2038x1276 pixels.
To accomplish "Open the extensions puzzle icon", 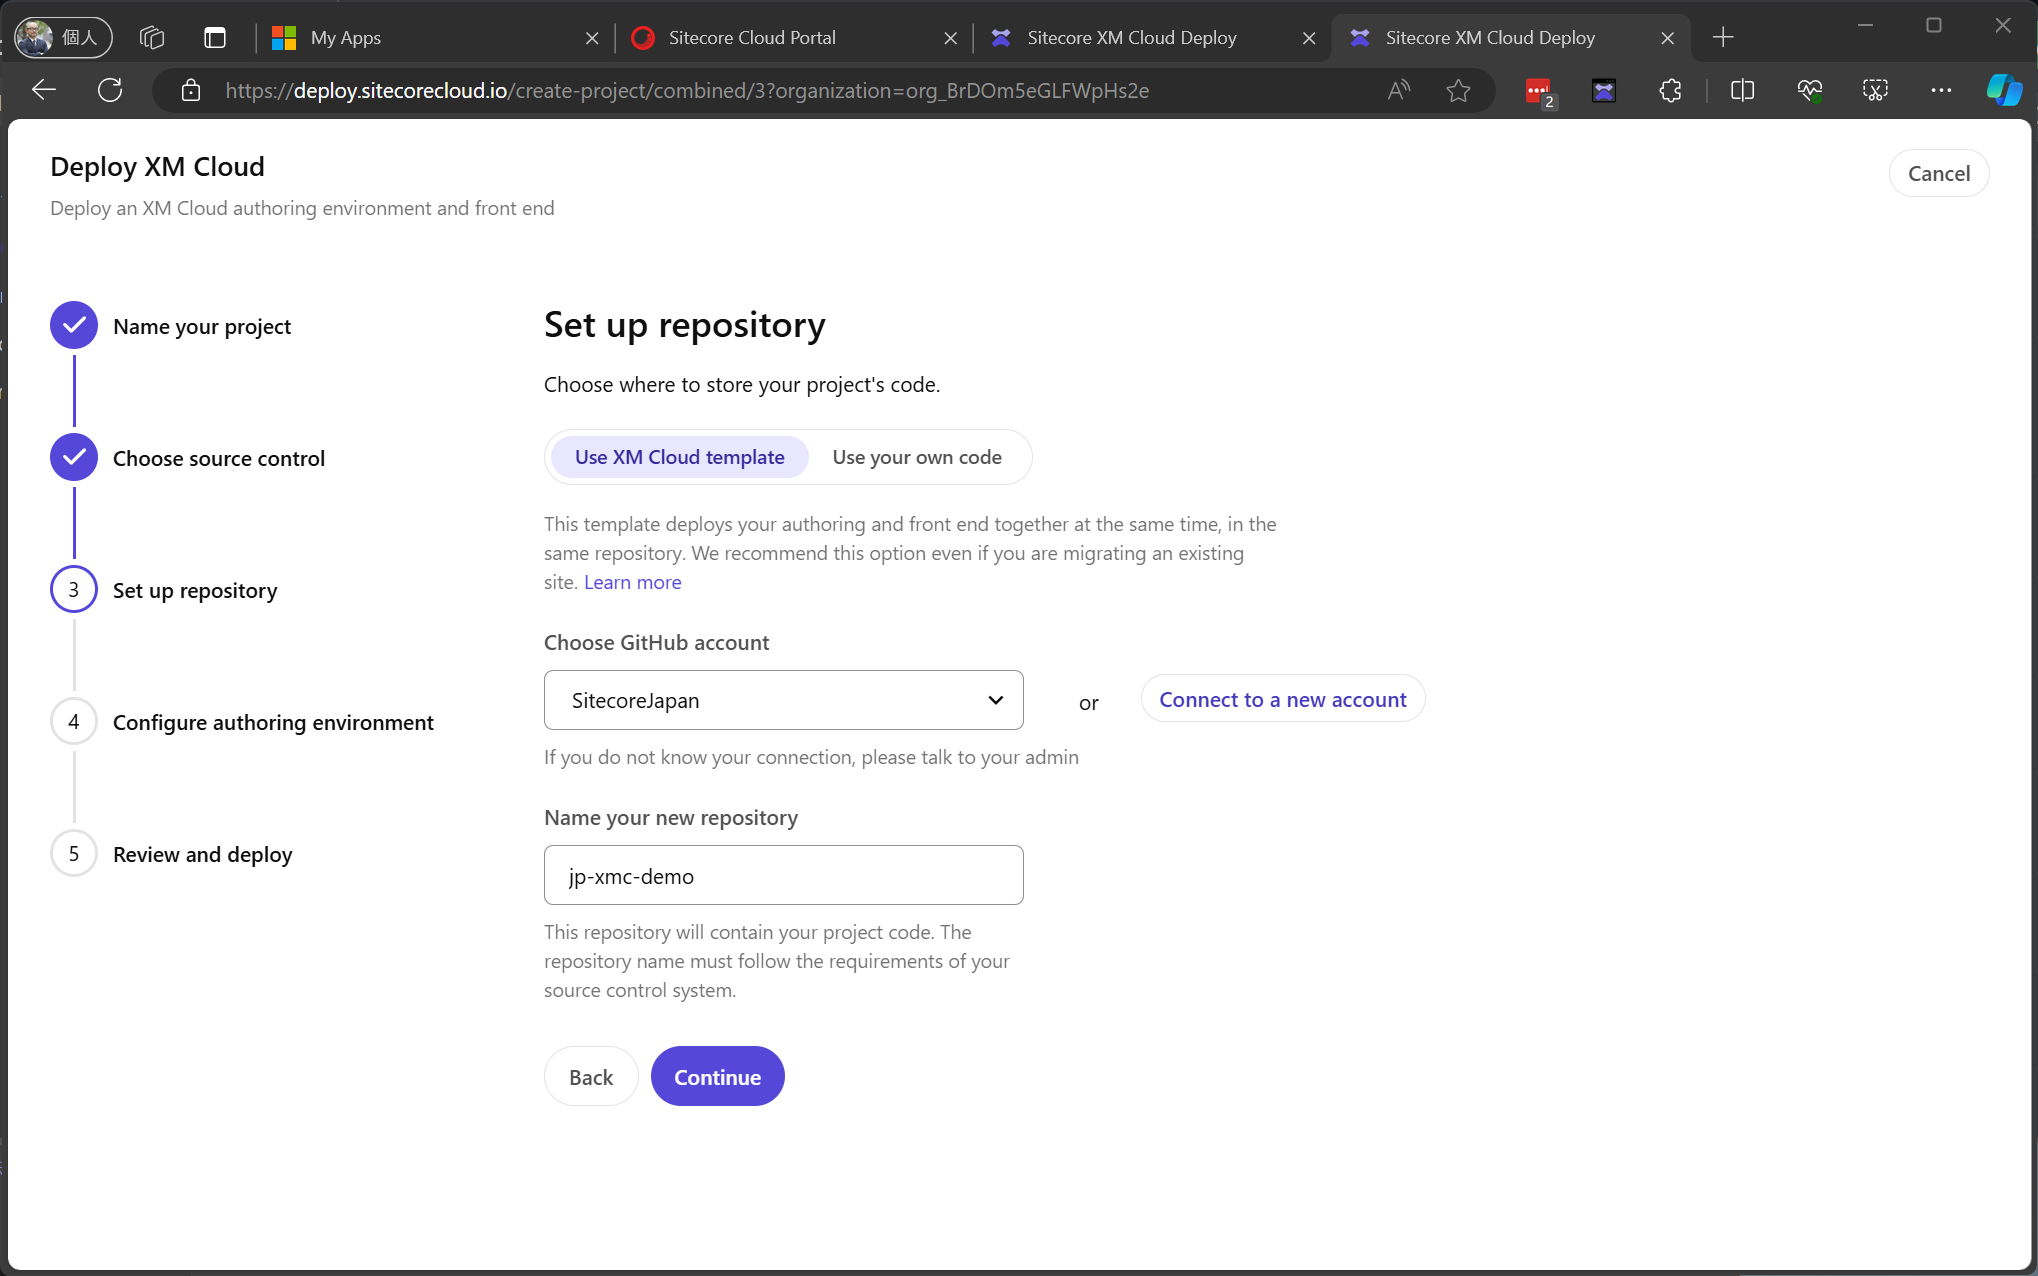I will coord(1670,90).
